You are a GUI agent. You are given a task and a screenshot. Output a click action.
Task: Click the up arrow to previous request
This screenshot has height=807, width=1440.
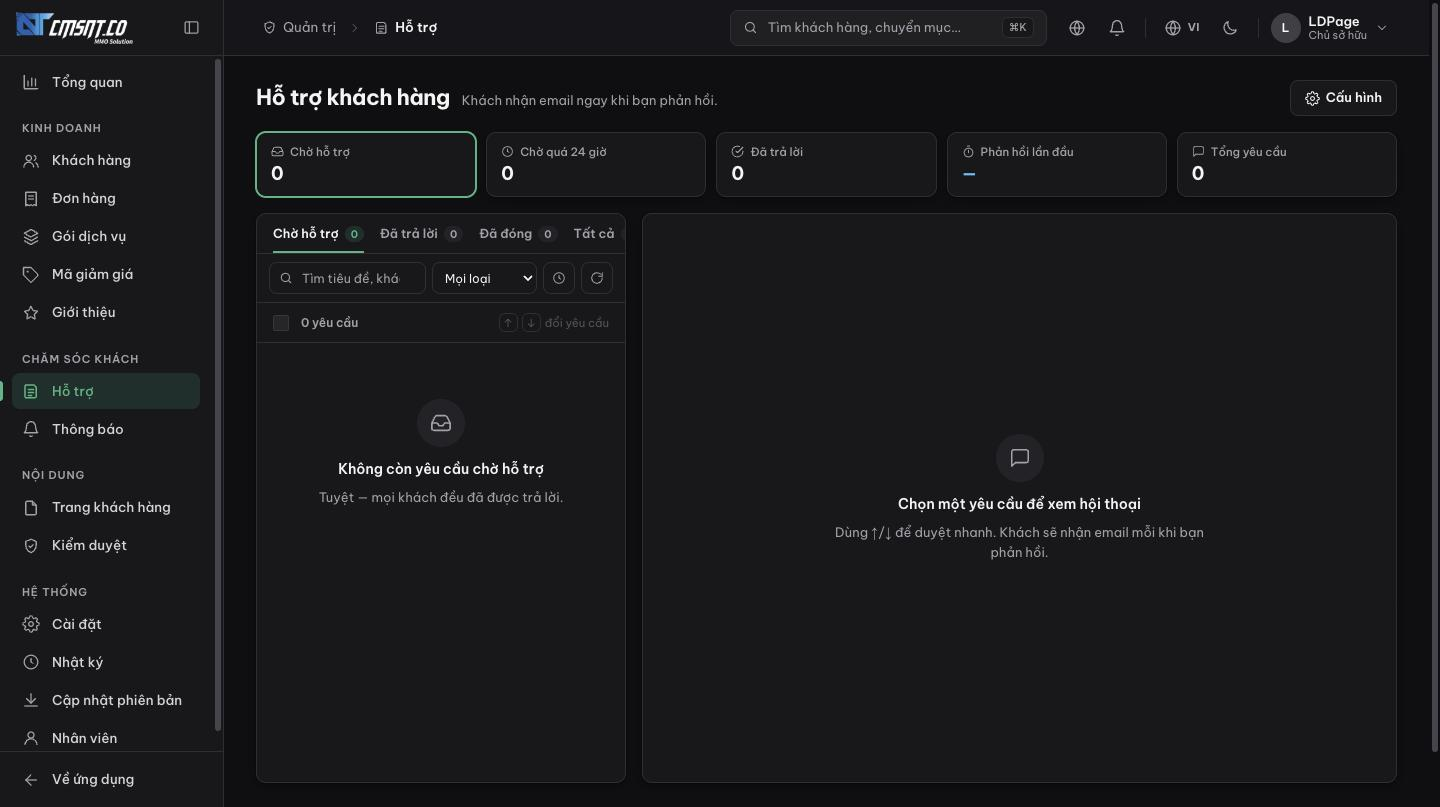click(508, 322)
